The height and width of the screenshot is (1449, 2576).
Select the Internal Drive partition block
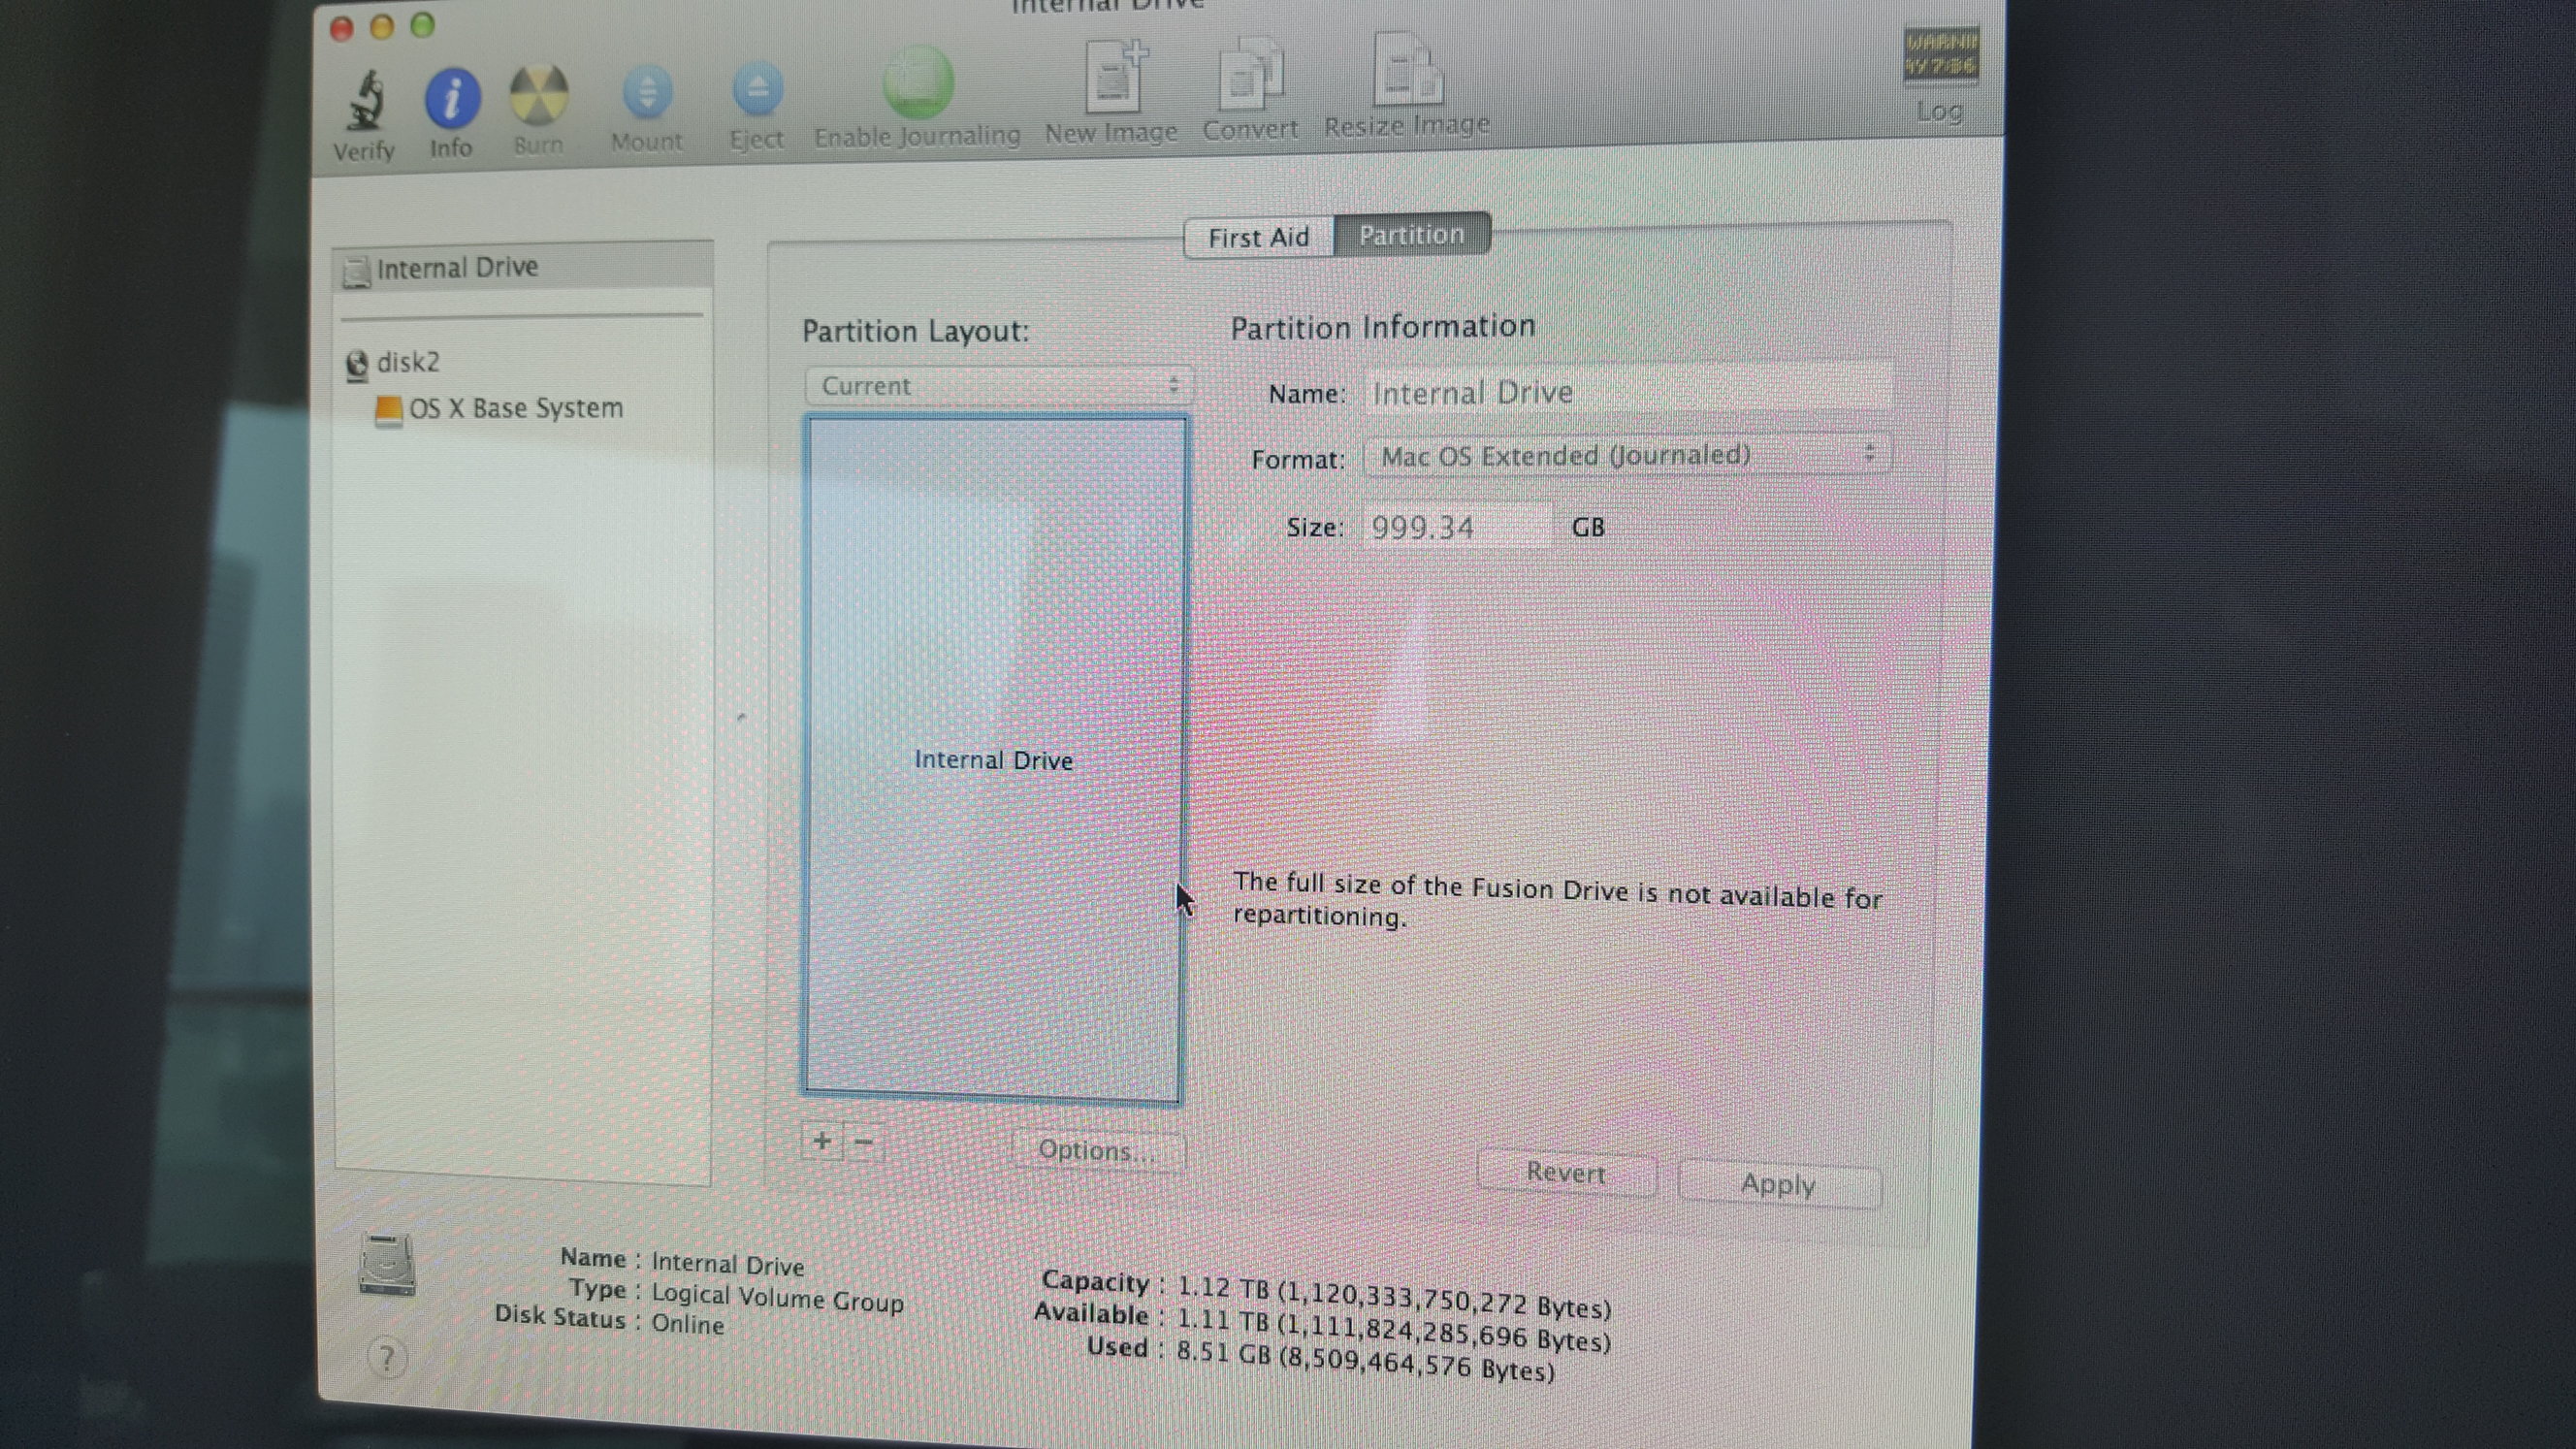[994, 759]
